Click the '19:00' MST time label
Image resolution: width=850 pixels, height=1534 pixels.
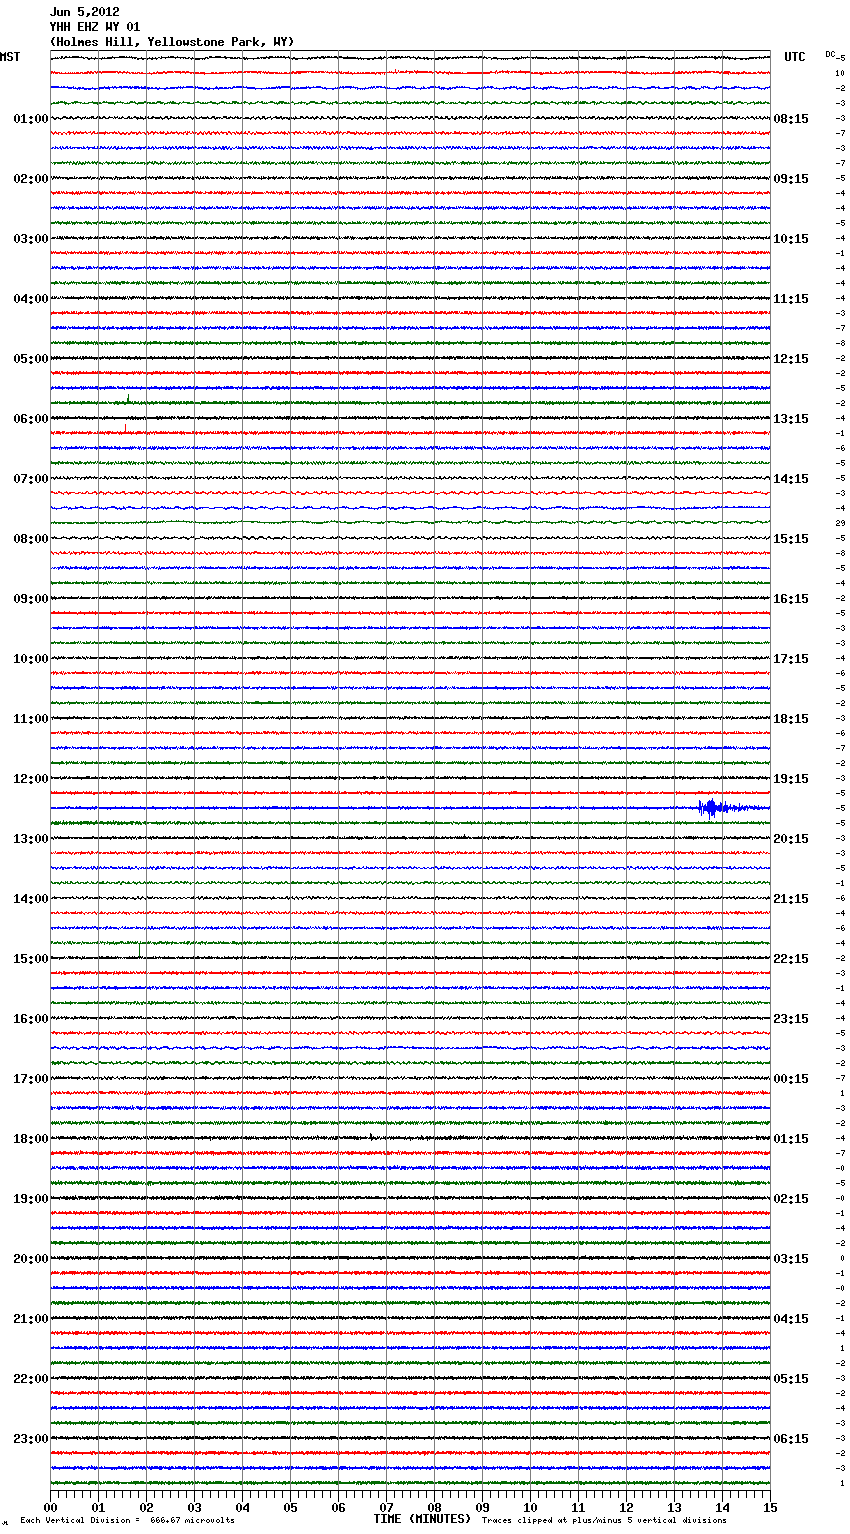(x=31, y=1198)
